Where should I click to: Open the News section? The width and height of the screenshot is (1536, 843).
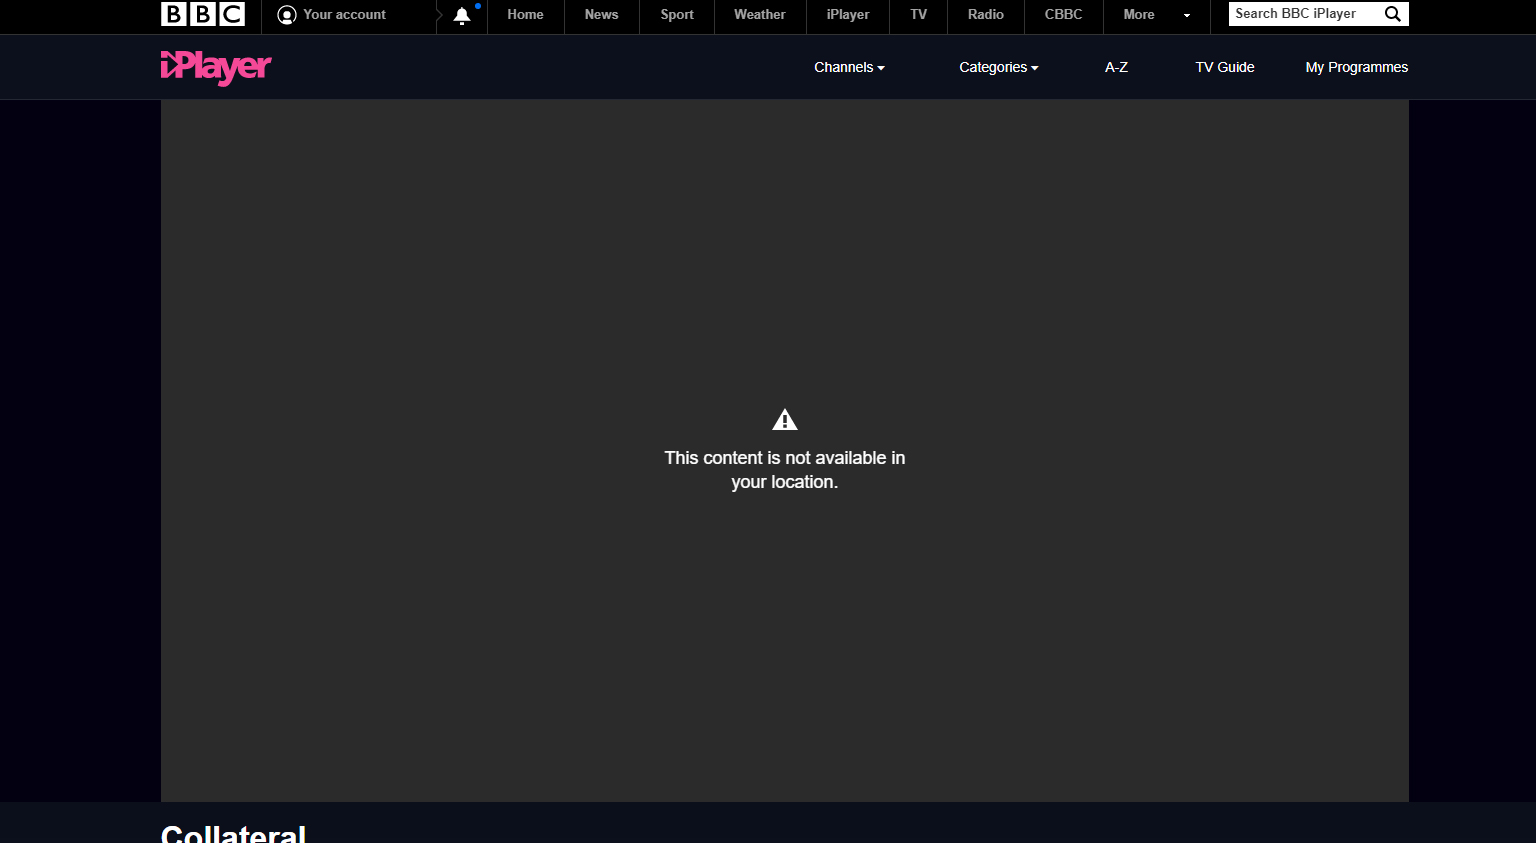click(601, 15)
